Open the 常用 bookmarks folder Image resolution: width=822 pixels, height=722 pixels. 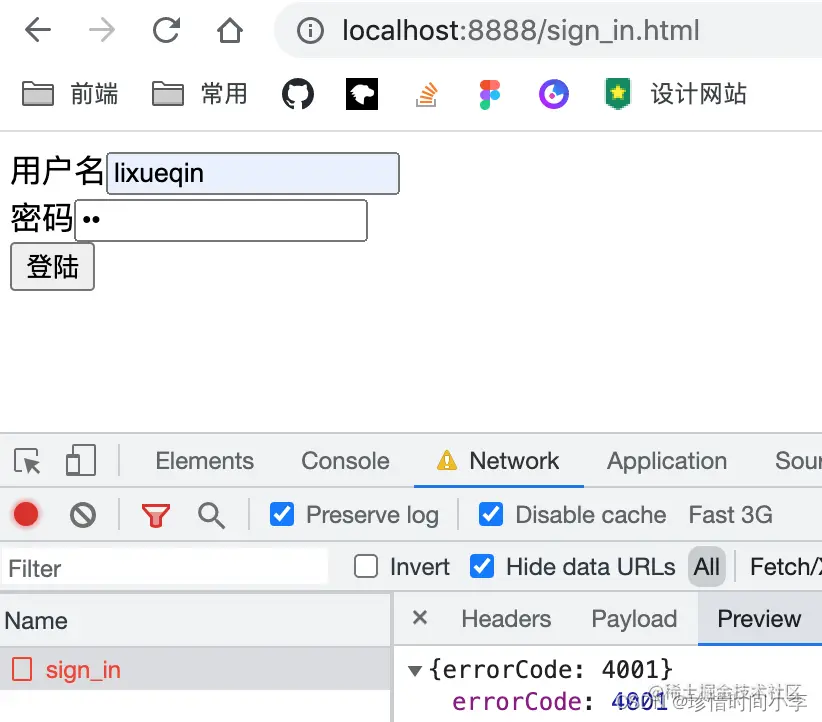(x=199, y=94)
